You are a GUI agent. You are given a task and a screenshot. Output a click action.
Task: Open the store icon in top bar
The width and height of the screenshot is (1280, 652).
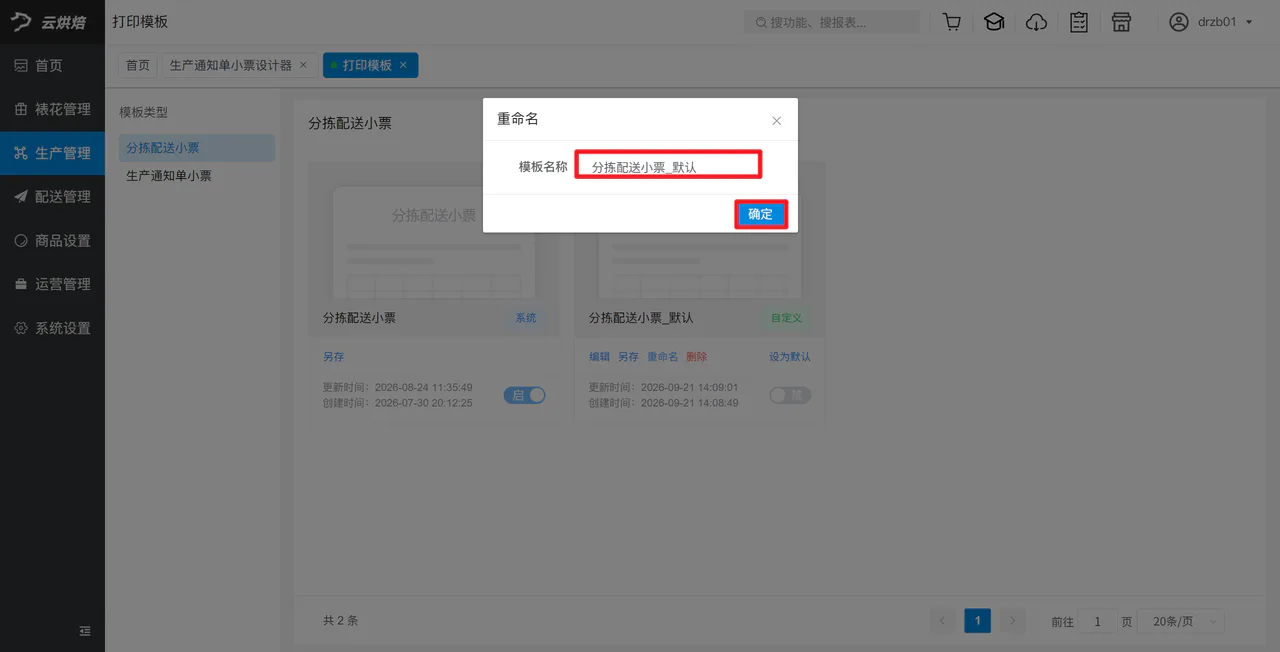coord(1121,22)
